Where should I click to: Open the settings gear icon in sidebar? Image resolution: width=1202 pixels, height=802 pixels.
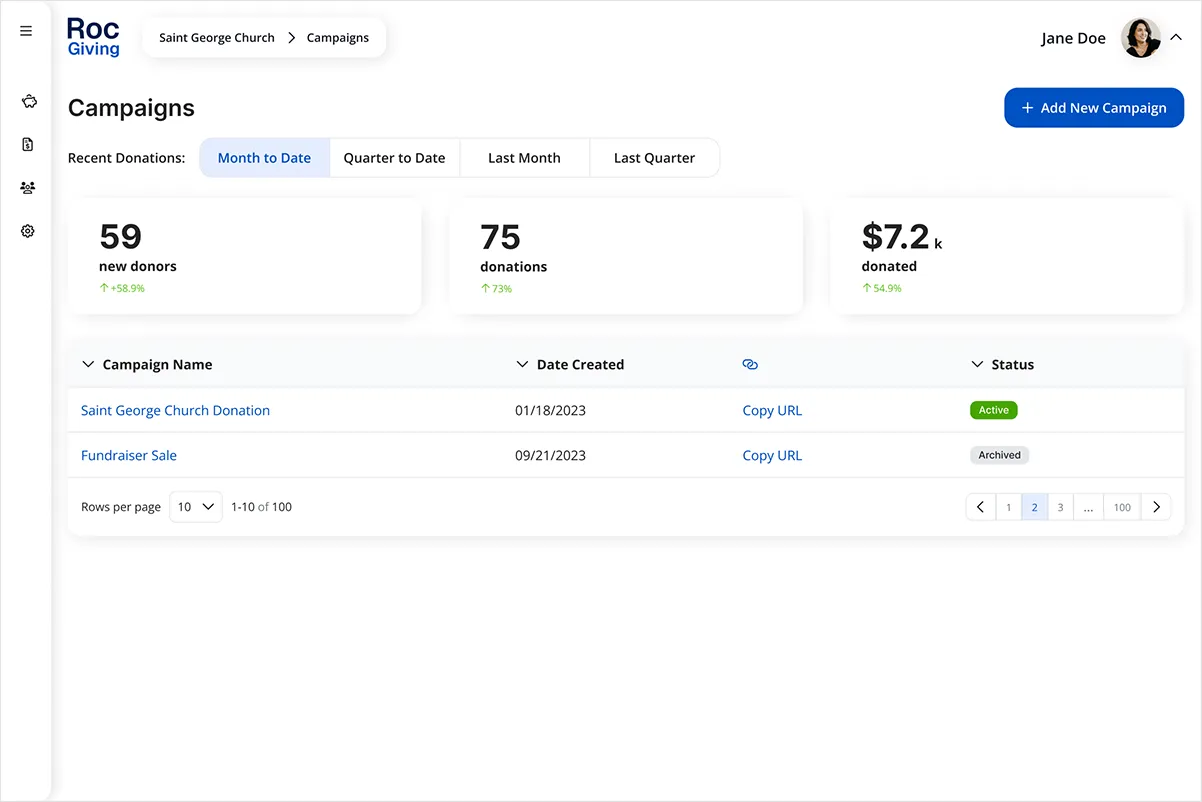click(x=28, y=231)
